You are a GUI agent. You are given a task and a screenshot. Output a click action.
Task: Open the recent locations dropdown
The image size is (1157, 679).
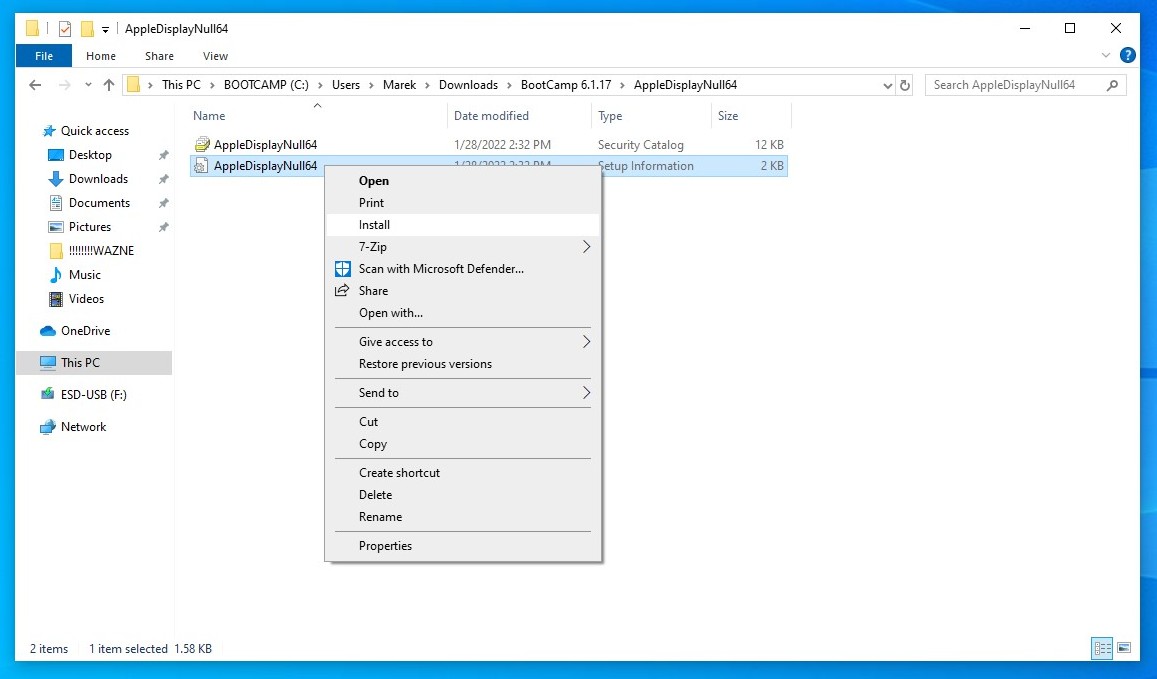click(88, 85)
